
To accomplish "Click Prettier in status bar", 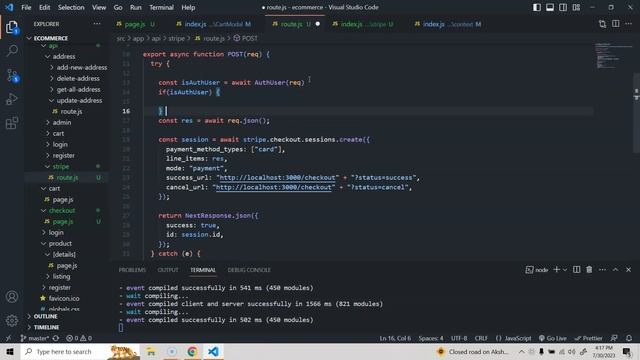I will 588,338.
